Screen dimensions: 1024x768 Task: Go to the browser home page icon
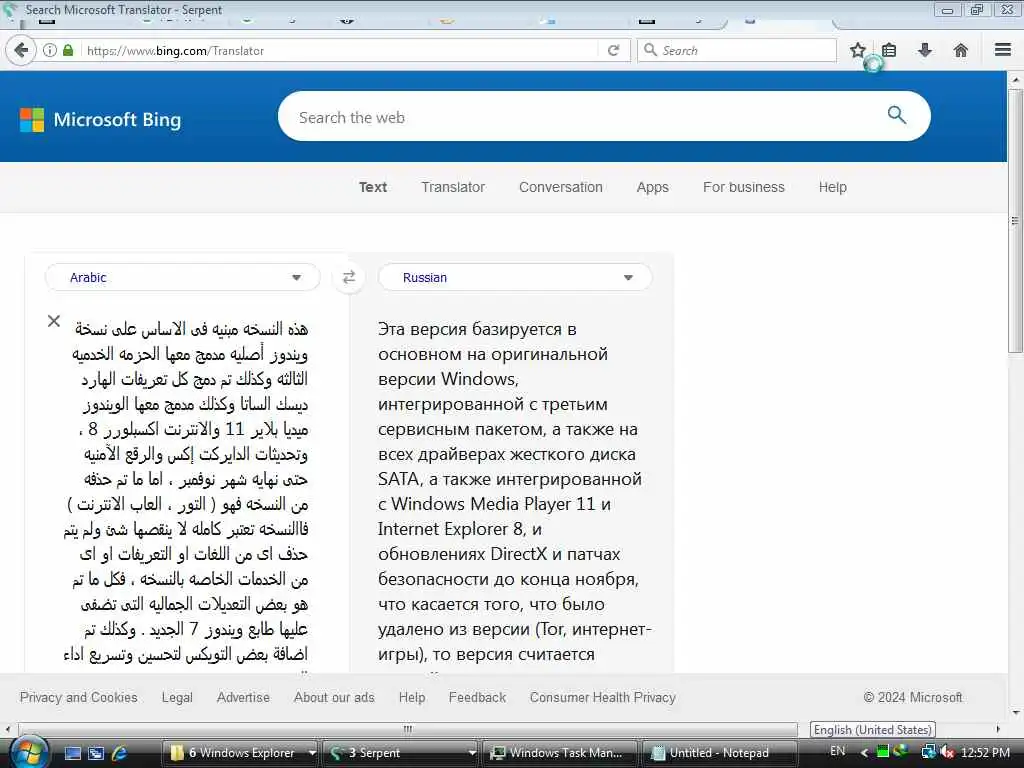pyautogui.click(x=961, y=50)
